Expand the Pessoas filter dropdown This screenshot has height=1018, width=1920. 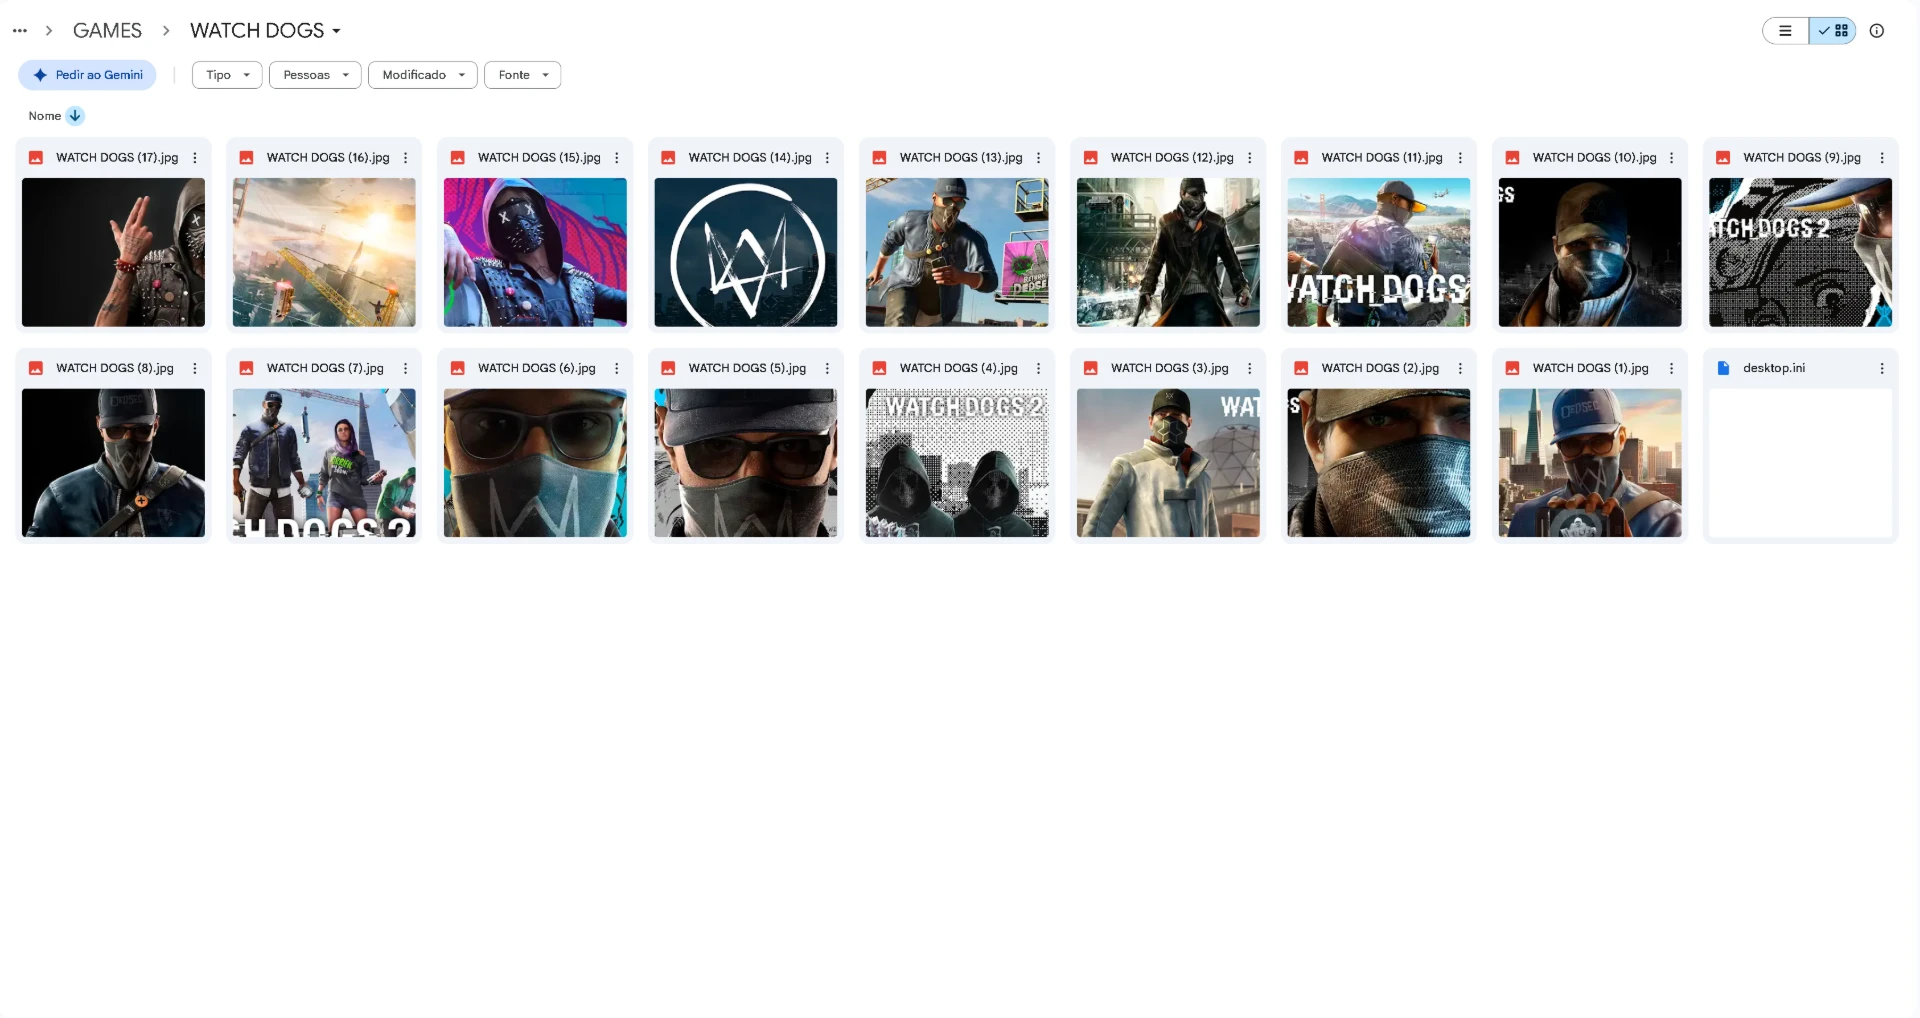coord(315,75)
